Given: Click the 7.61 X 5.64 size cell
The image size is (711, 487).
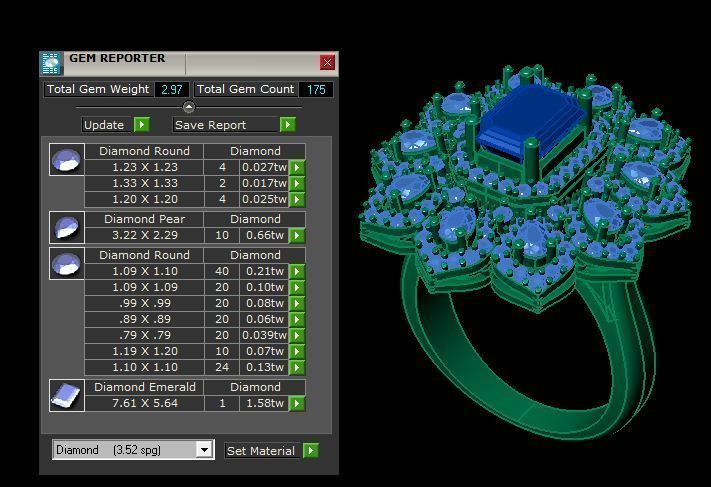Looking at the screenshot, I should pyautogui.click(x=144, y=403).
